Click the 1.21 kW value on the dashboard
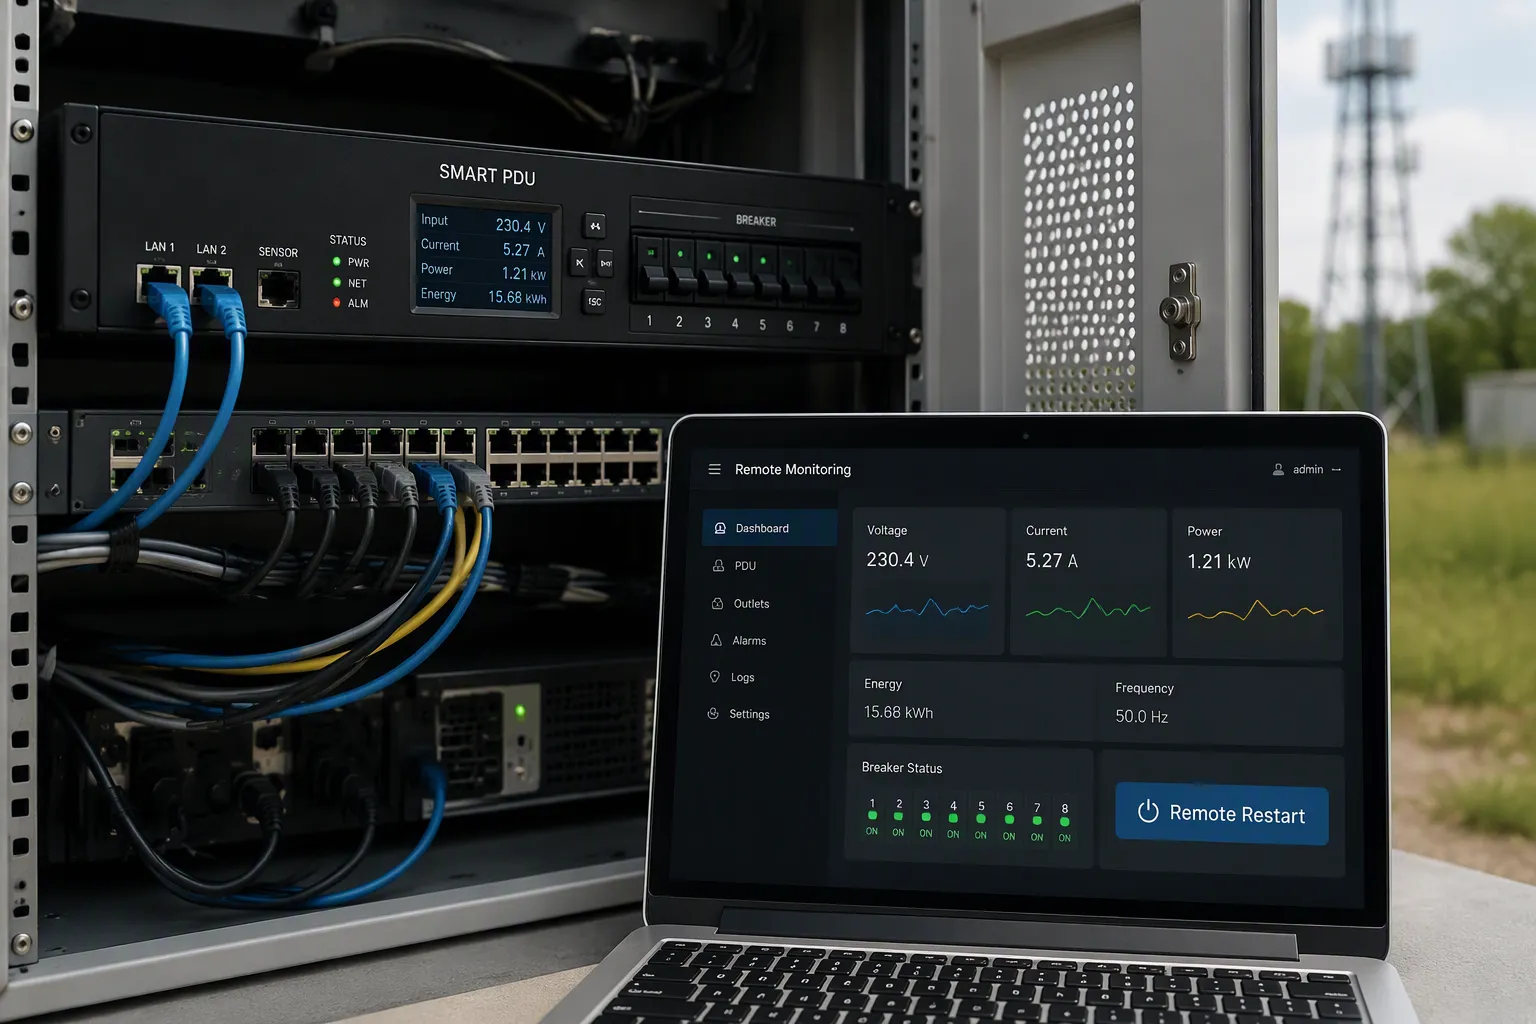Image resolution: width=1536 pixels, height=1024 pixels. [x=1218, y=562]
